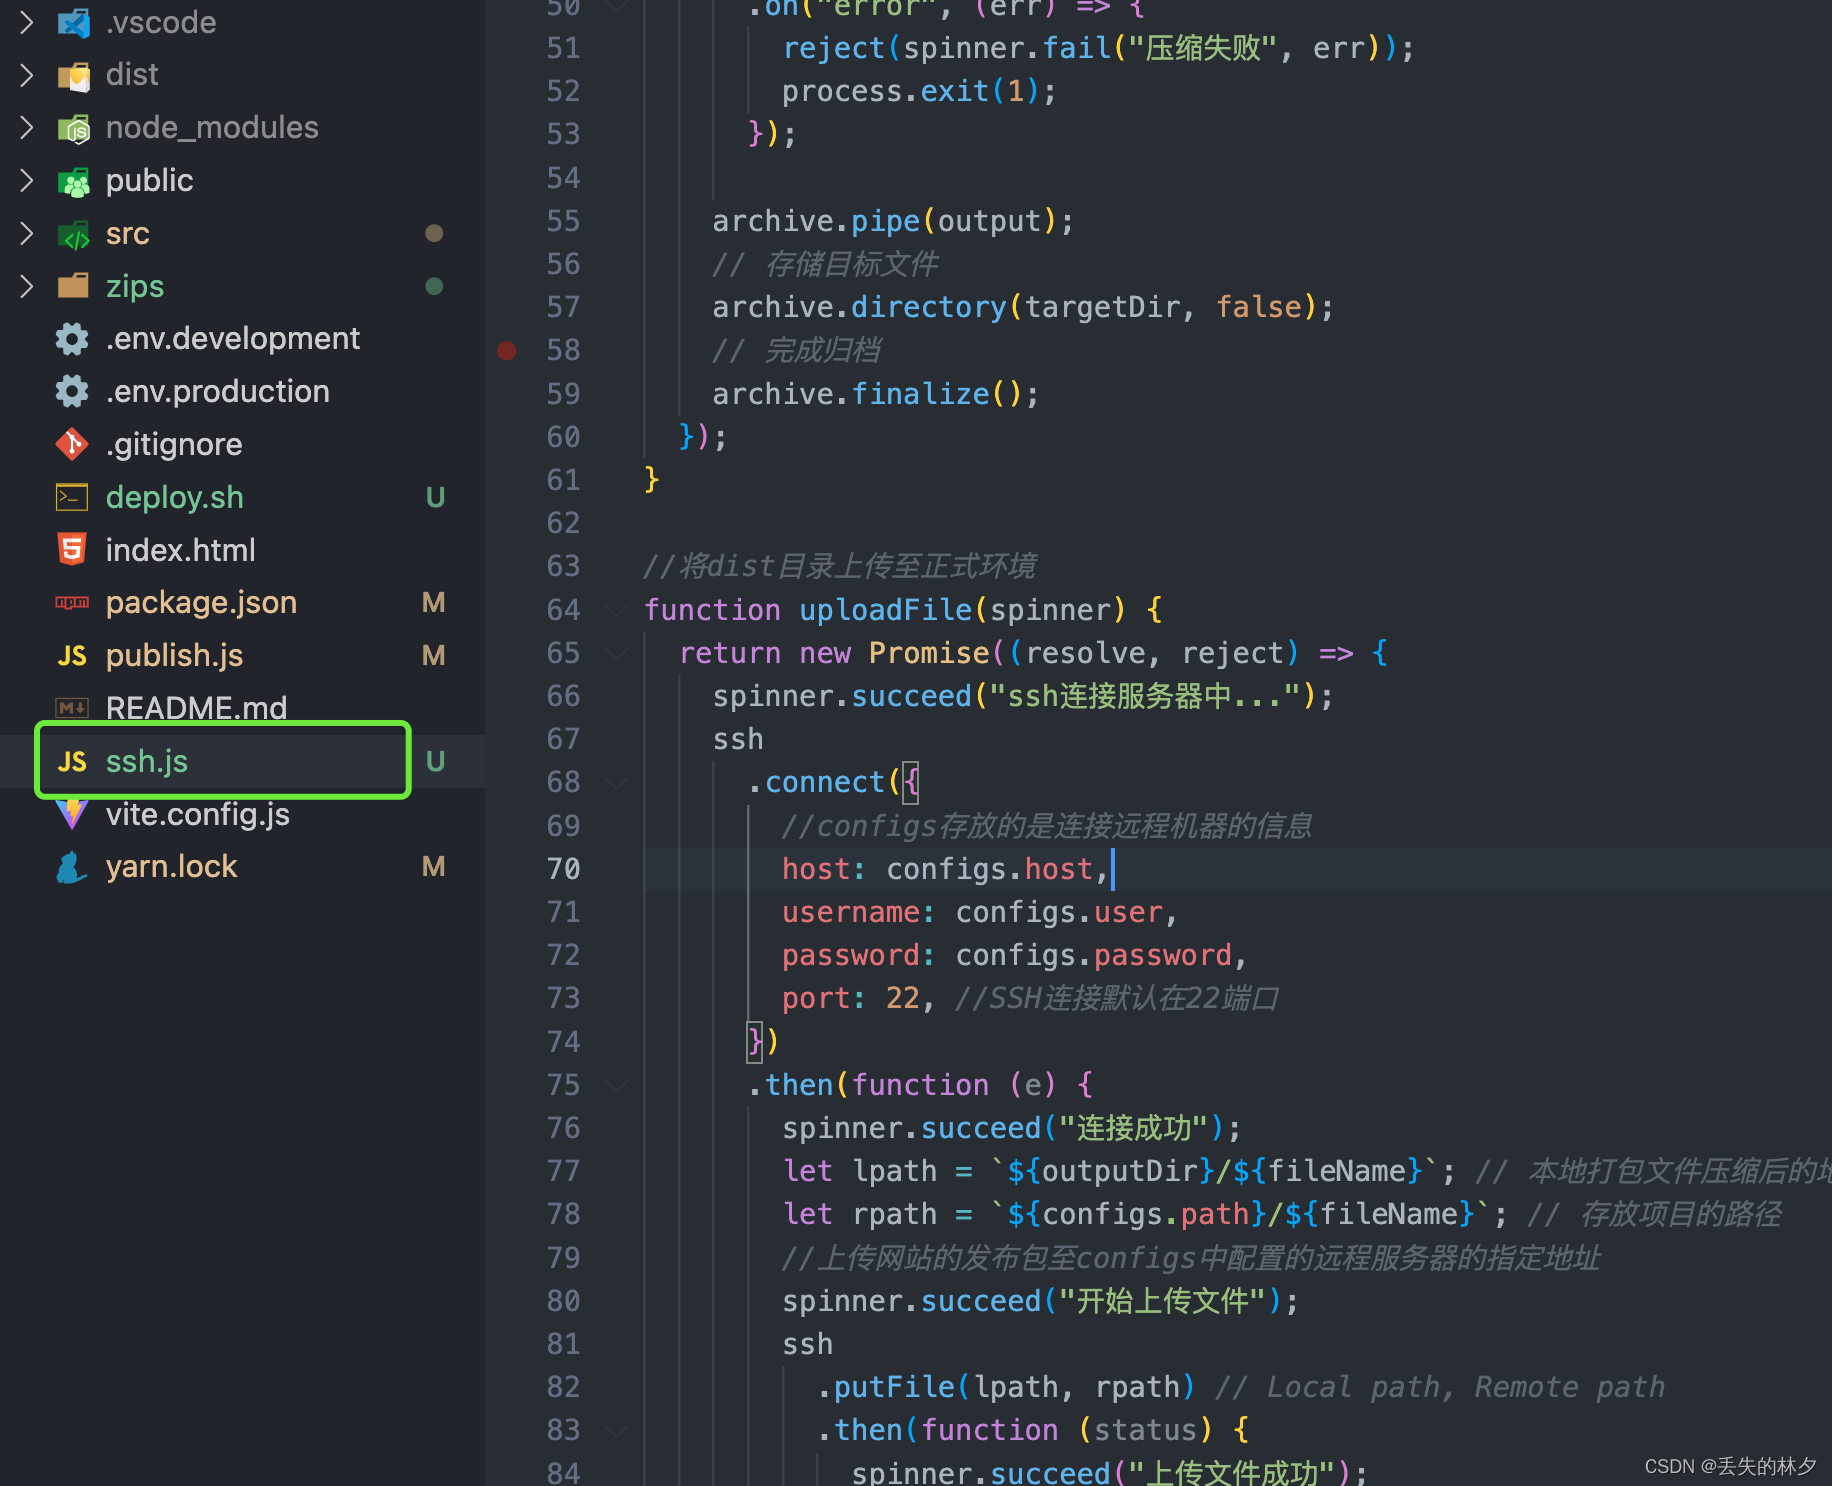Click the node_modules folder icon
1832x1486 pixels.
point(73,128)
